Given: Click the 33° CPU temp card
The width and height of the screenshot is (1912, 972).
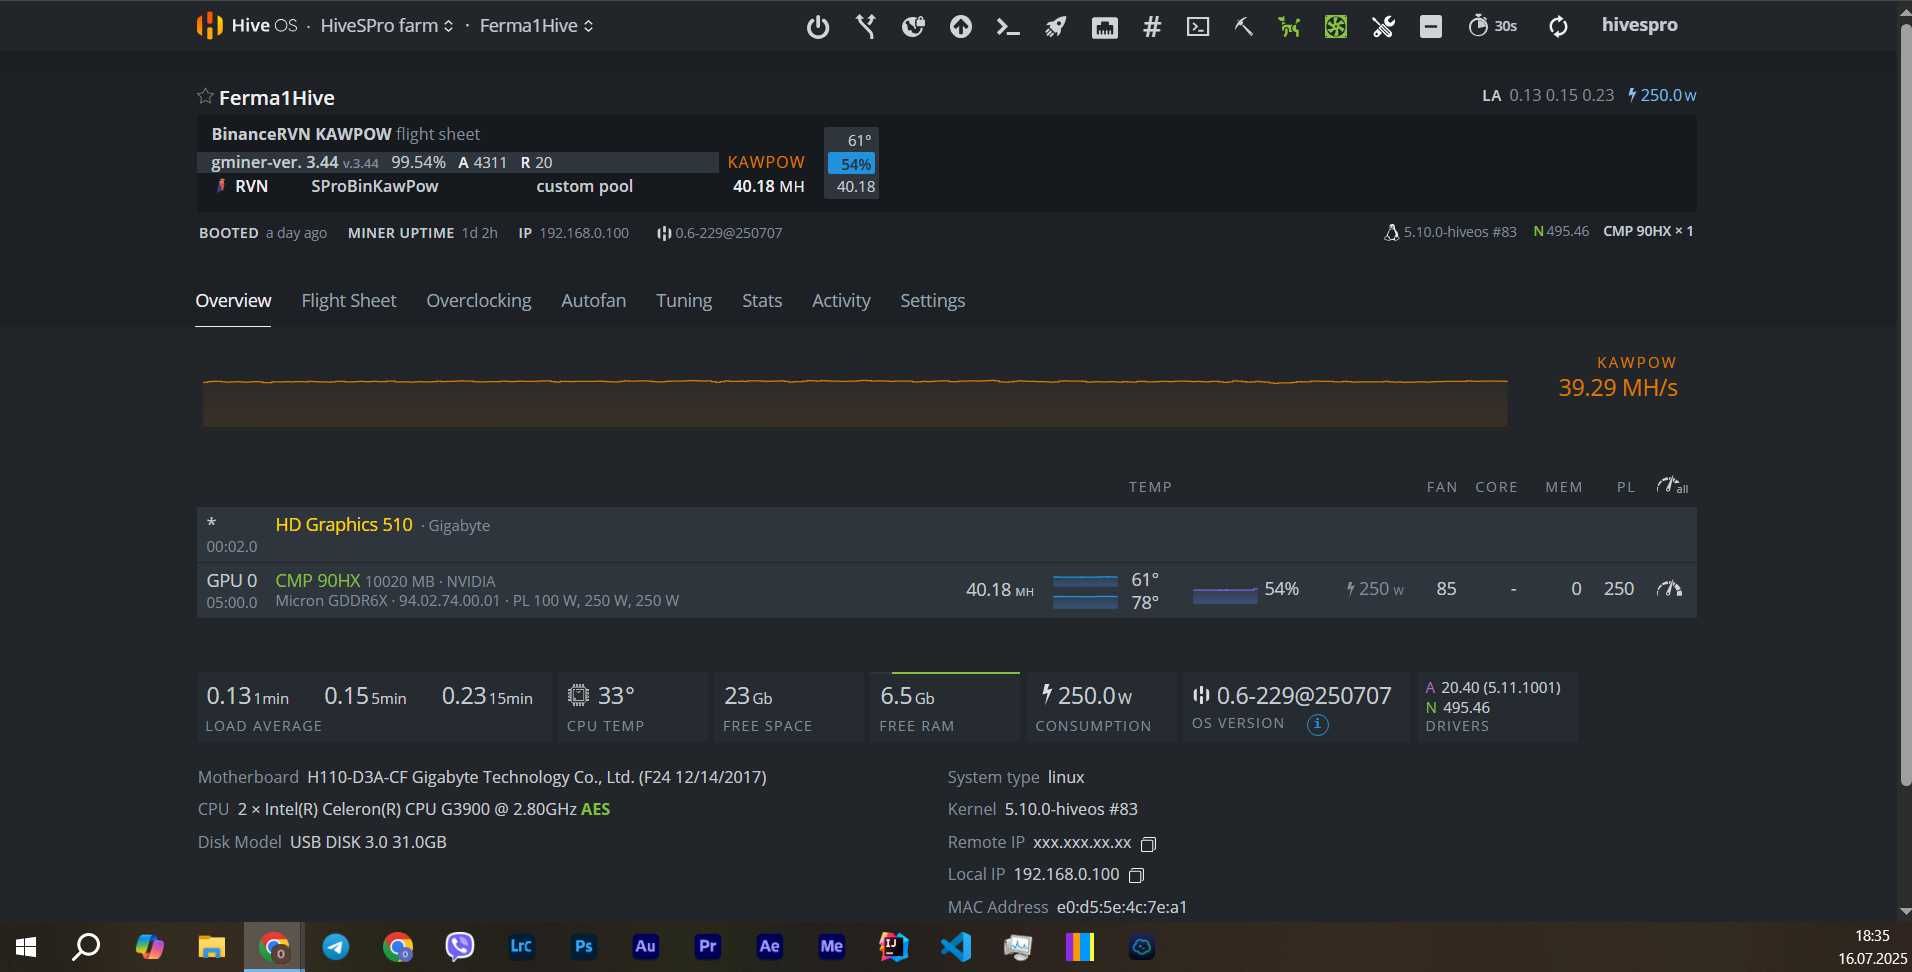Looking at the screenshot, I should point(633,707).
